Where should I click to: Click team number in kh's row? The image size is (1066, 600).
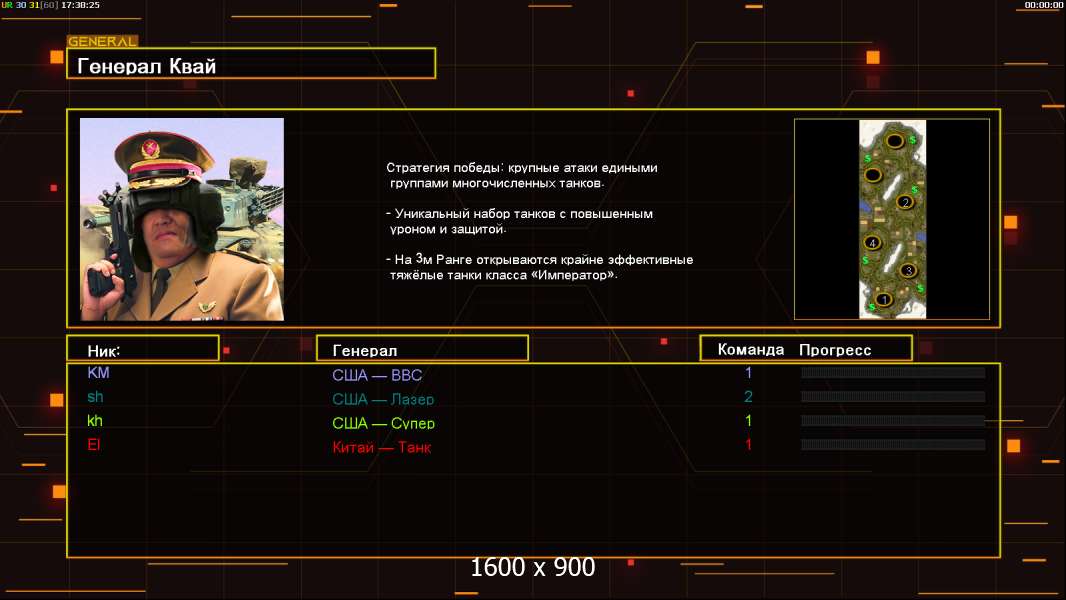click(748, 421)
